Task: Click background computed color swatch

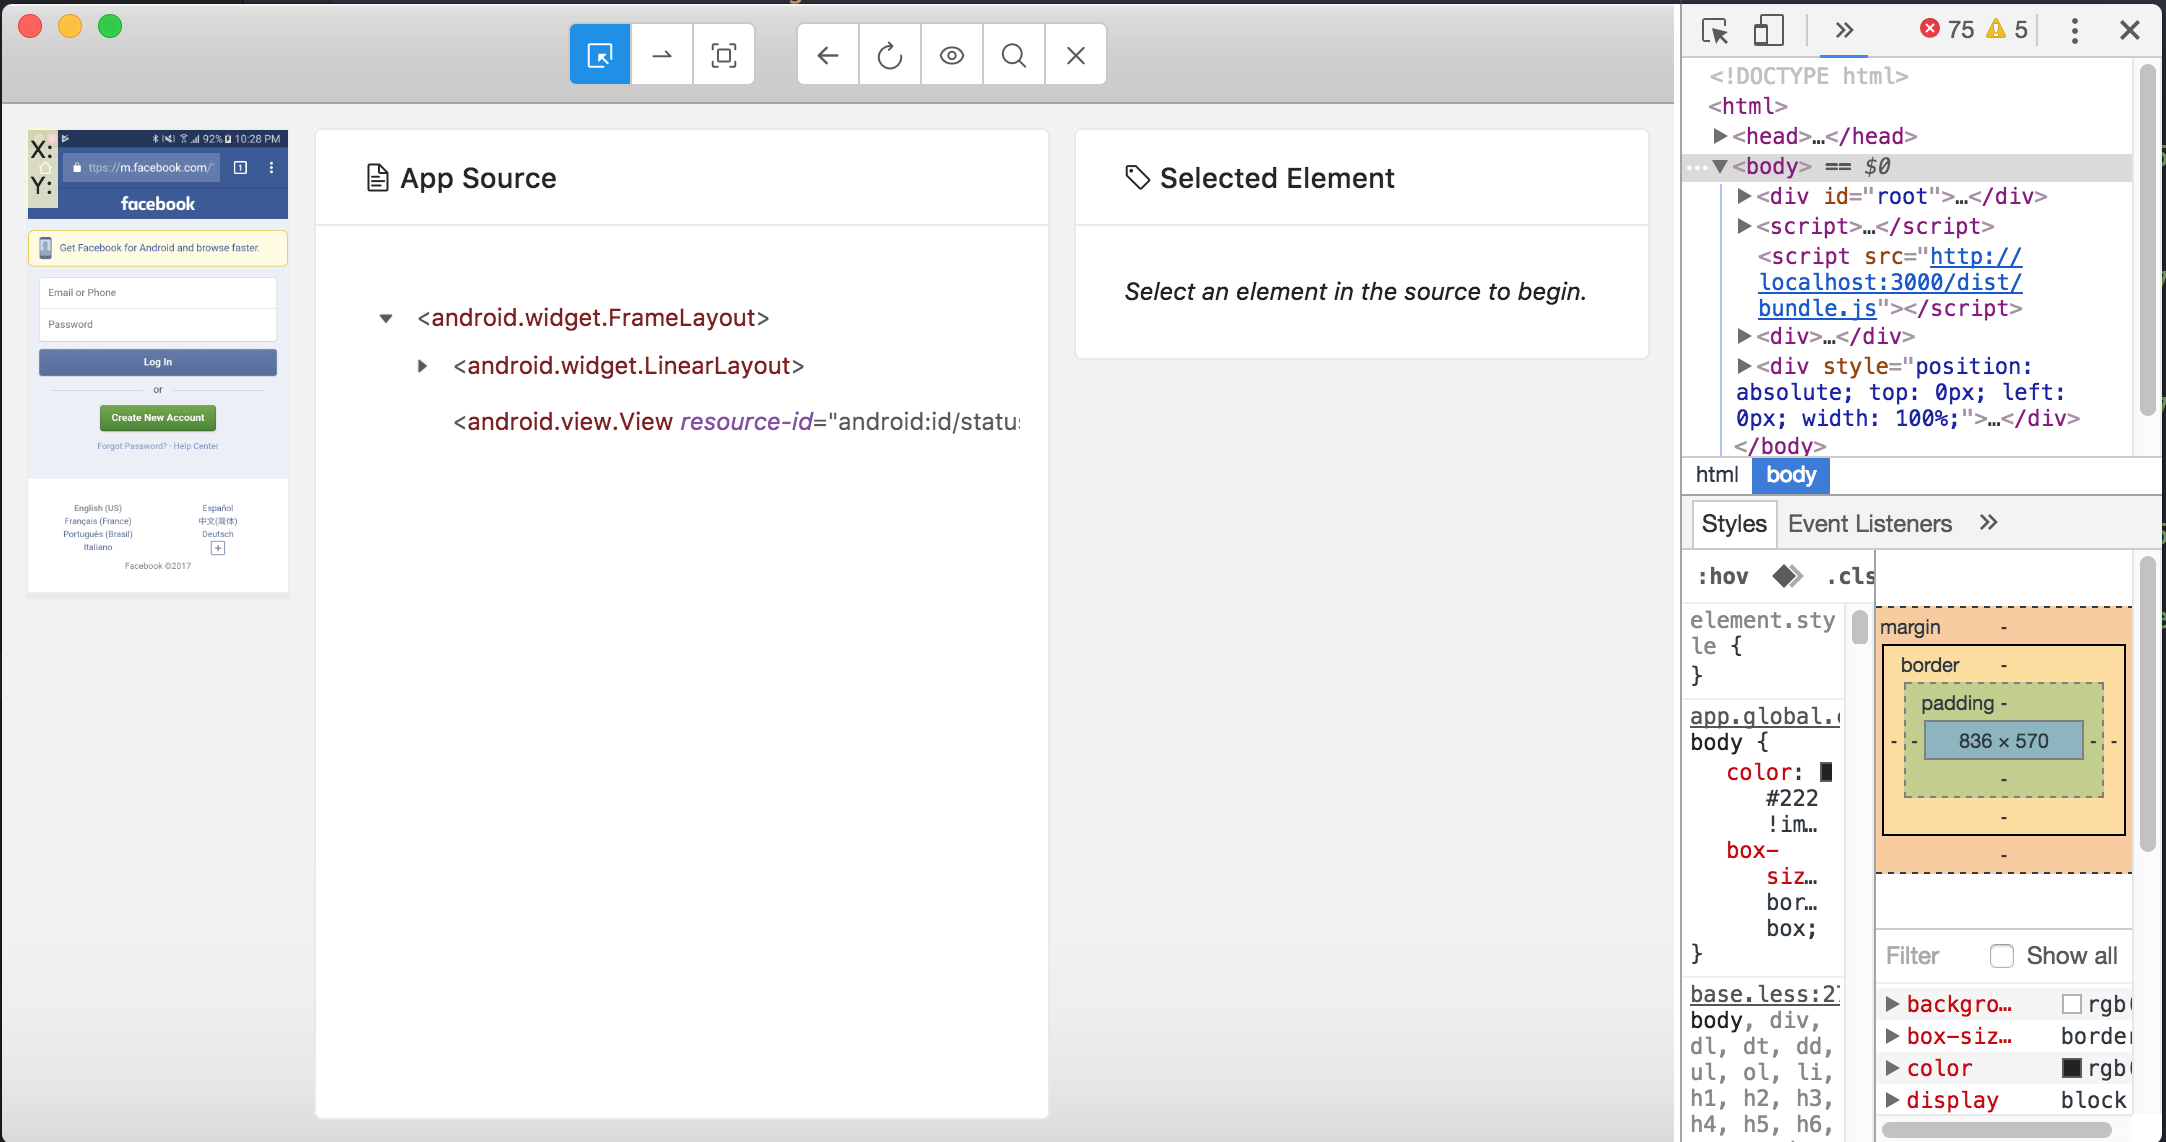Action: point(2072,1004)
